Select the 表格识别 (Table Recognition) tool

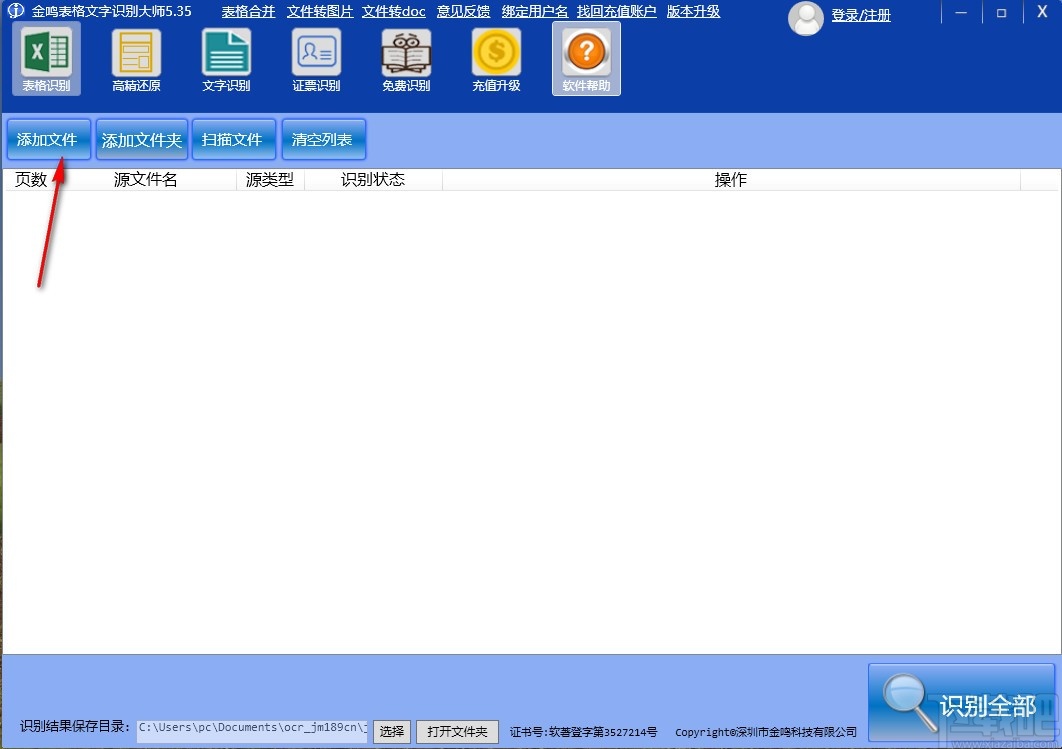46,59
